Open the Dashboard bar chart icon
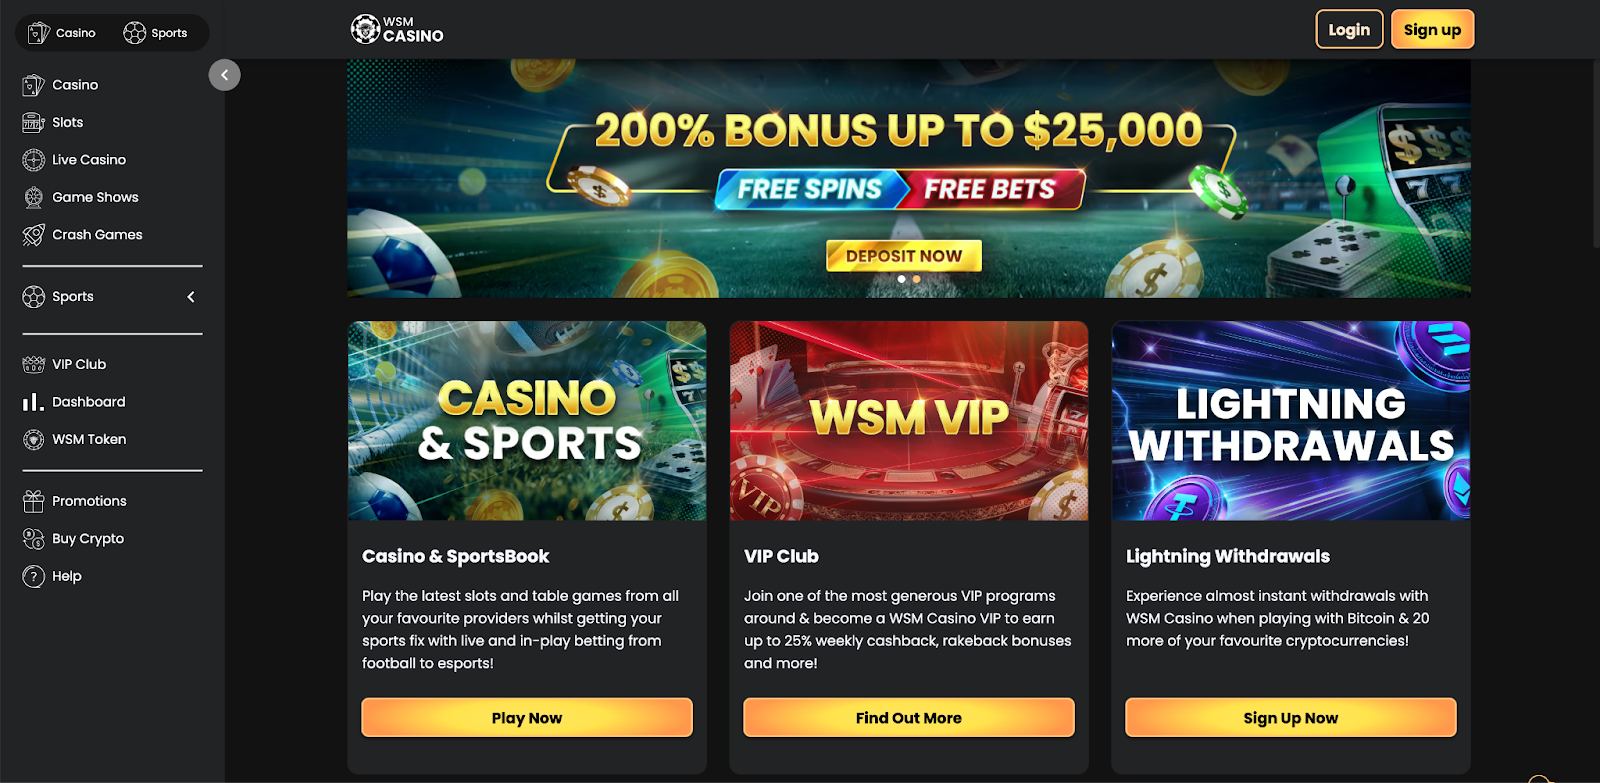 tap(33, 402)
